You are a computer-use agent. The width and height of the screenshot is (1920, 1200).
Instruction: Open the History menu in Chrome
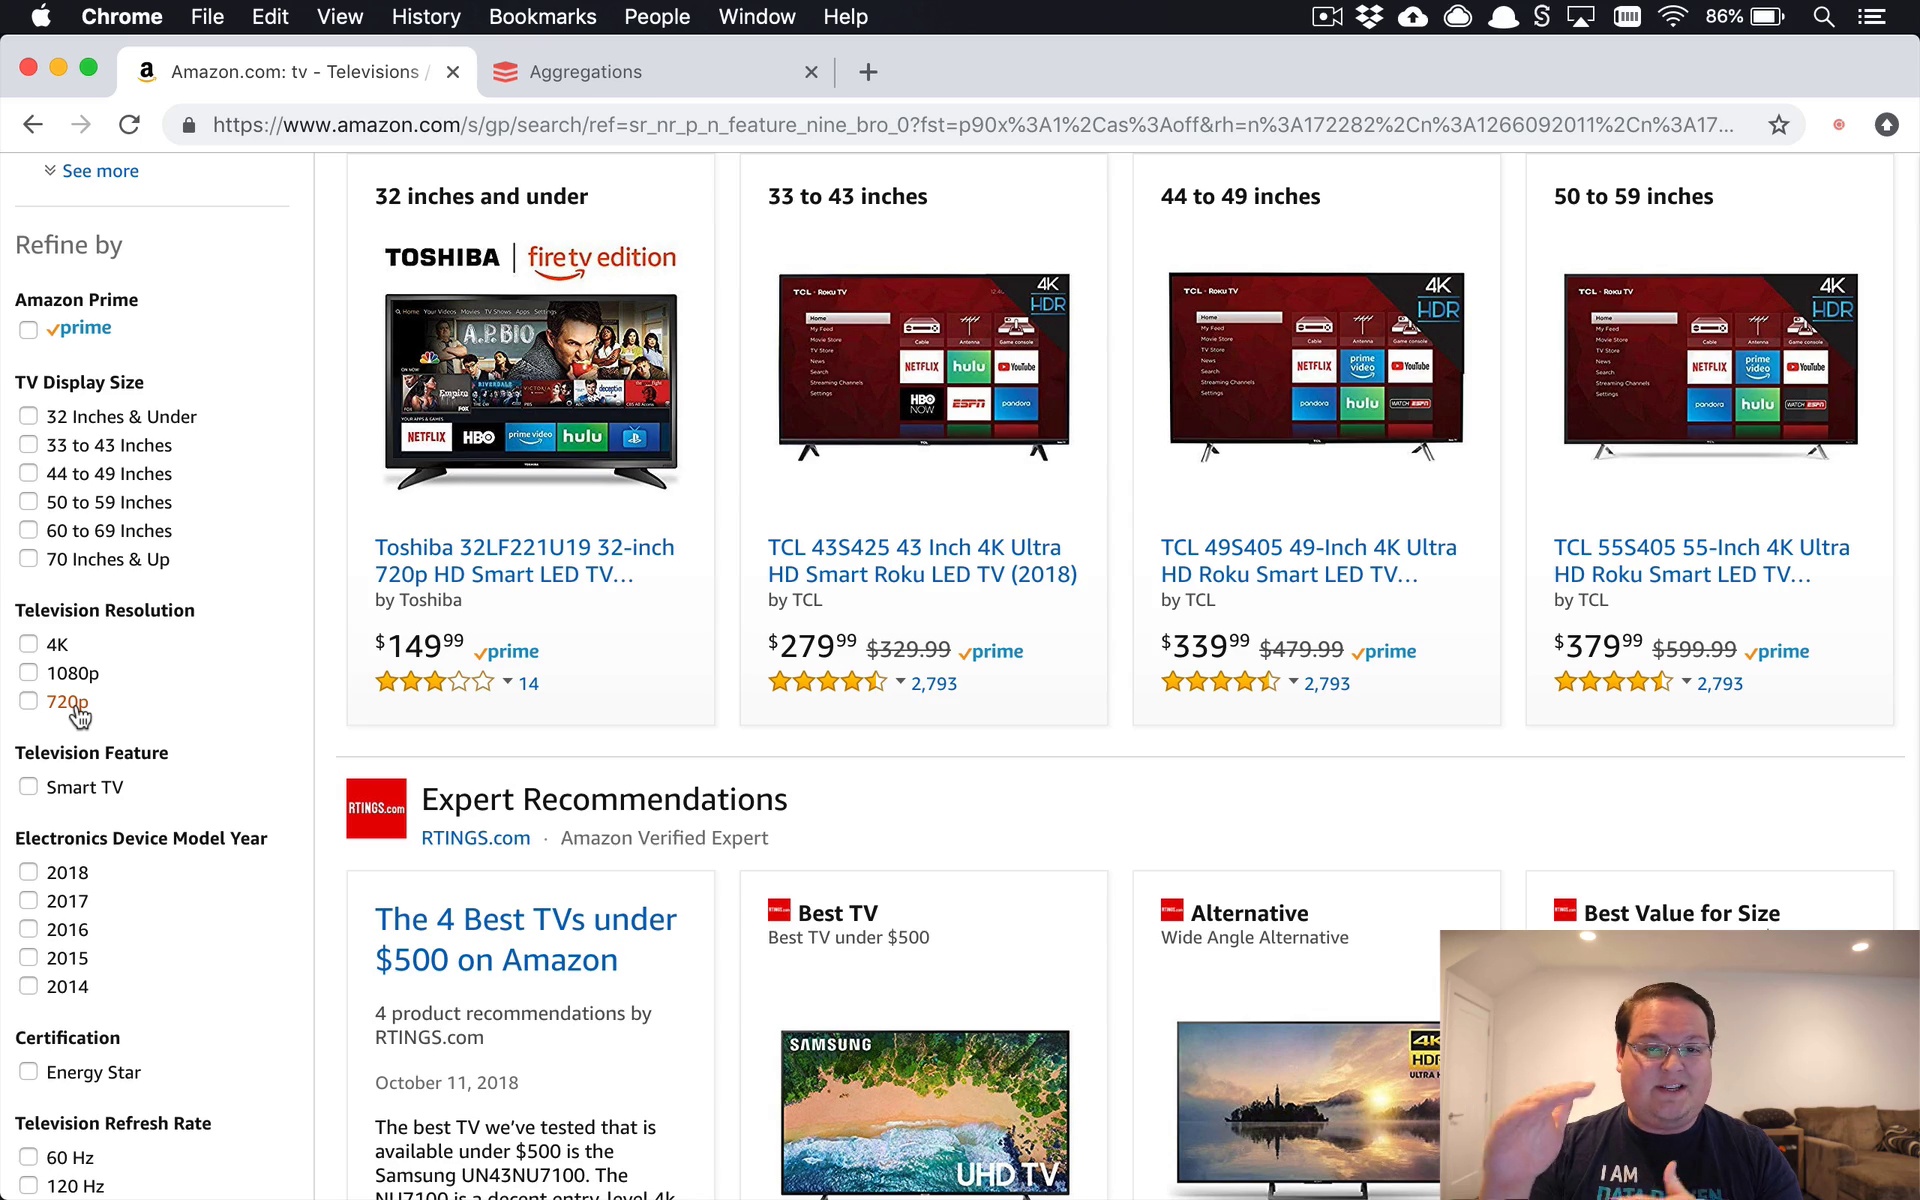point(424,17)
